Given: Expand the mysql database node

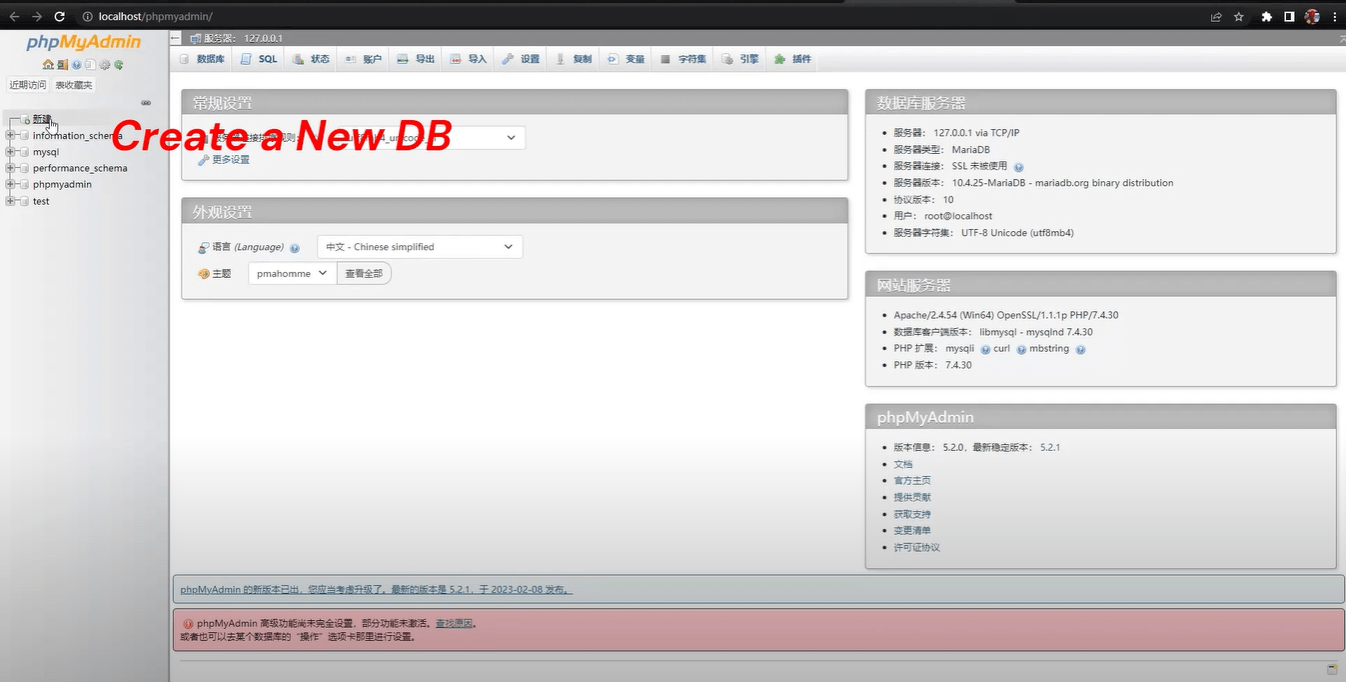Looking at the screenshot, I should (10, 152).
